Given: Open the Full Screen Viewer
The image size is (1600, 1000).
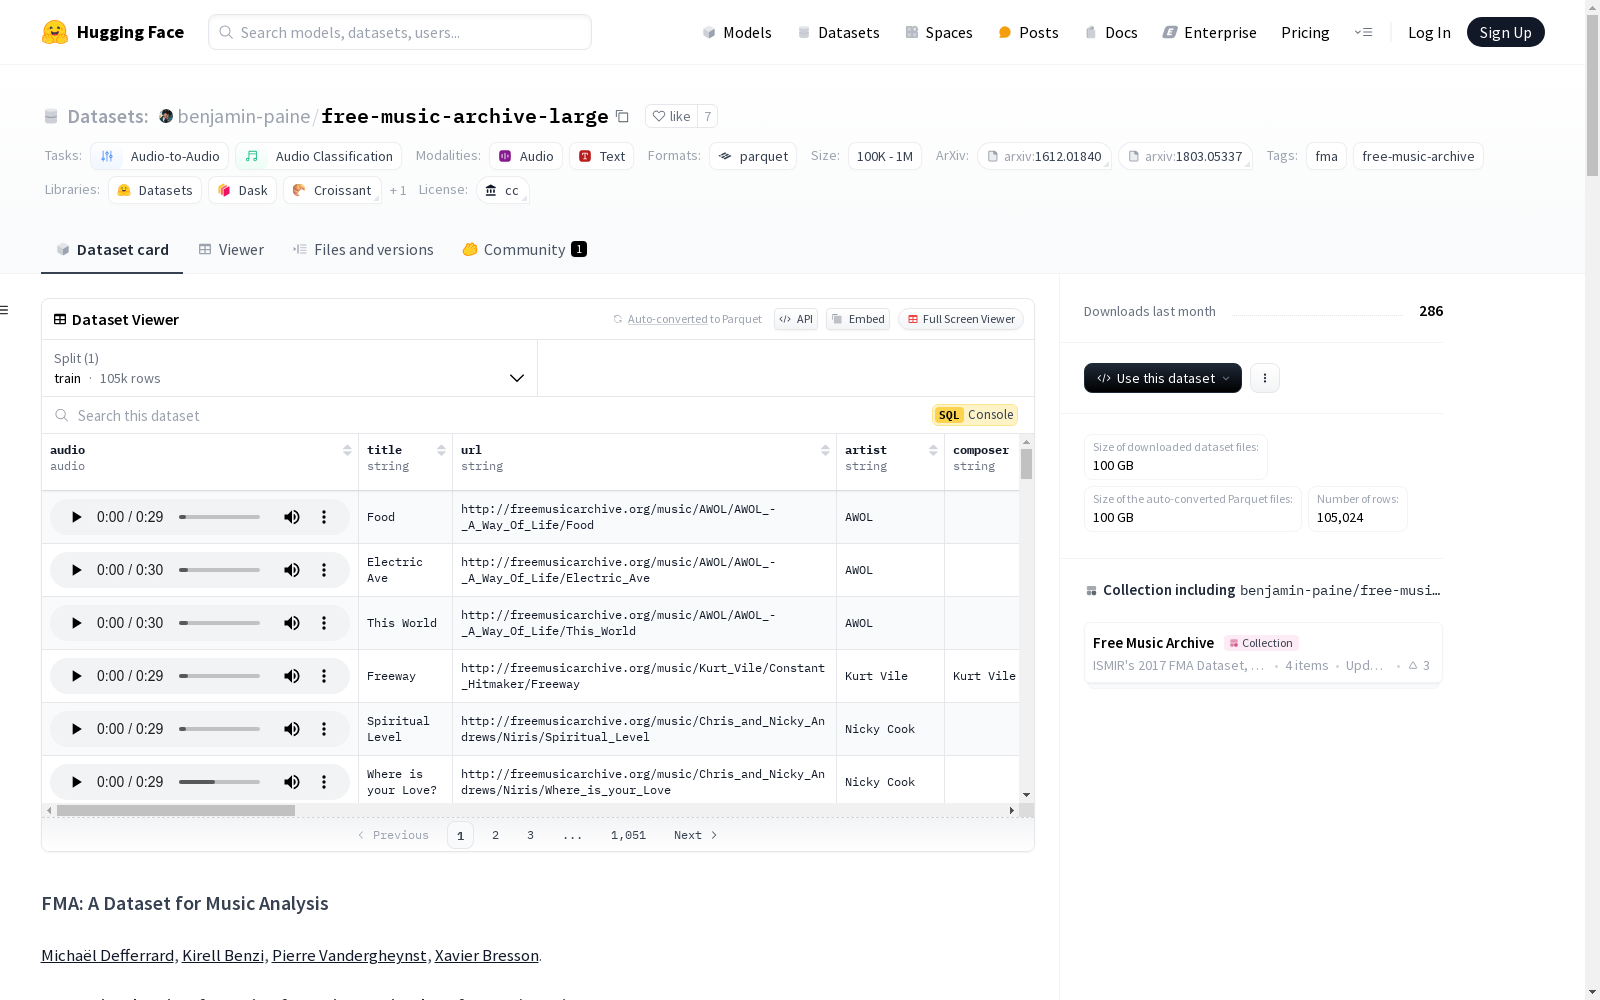Looking at the screenshot, I should click(961, 319).
